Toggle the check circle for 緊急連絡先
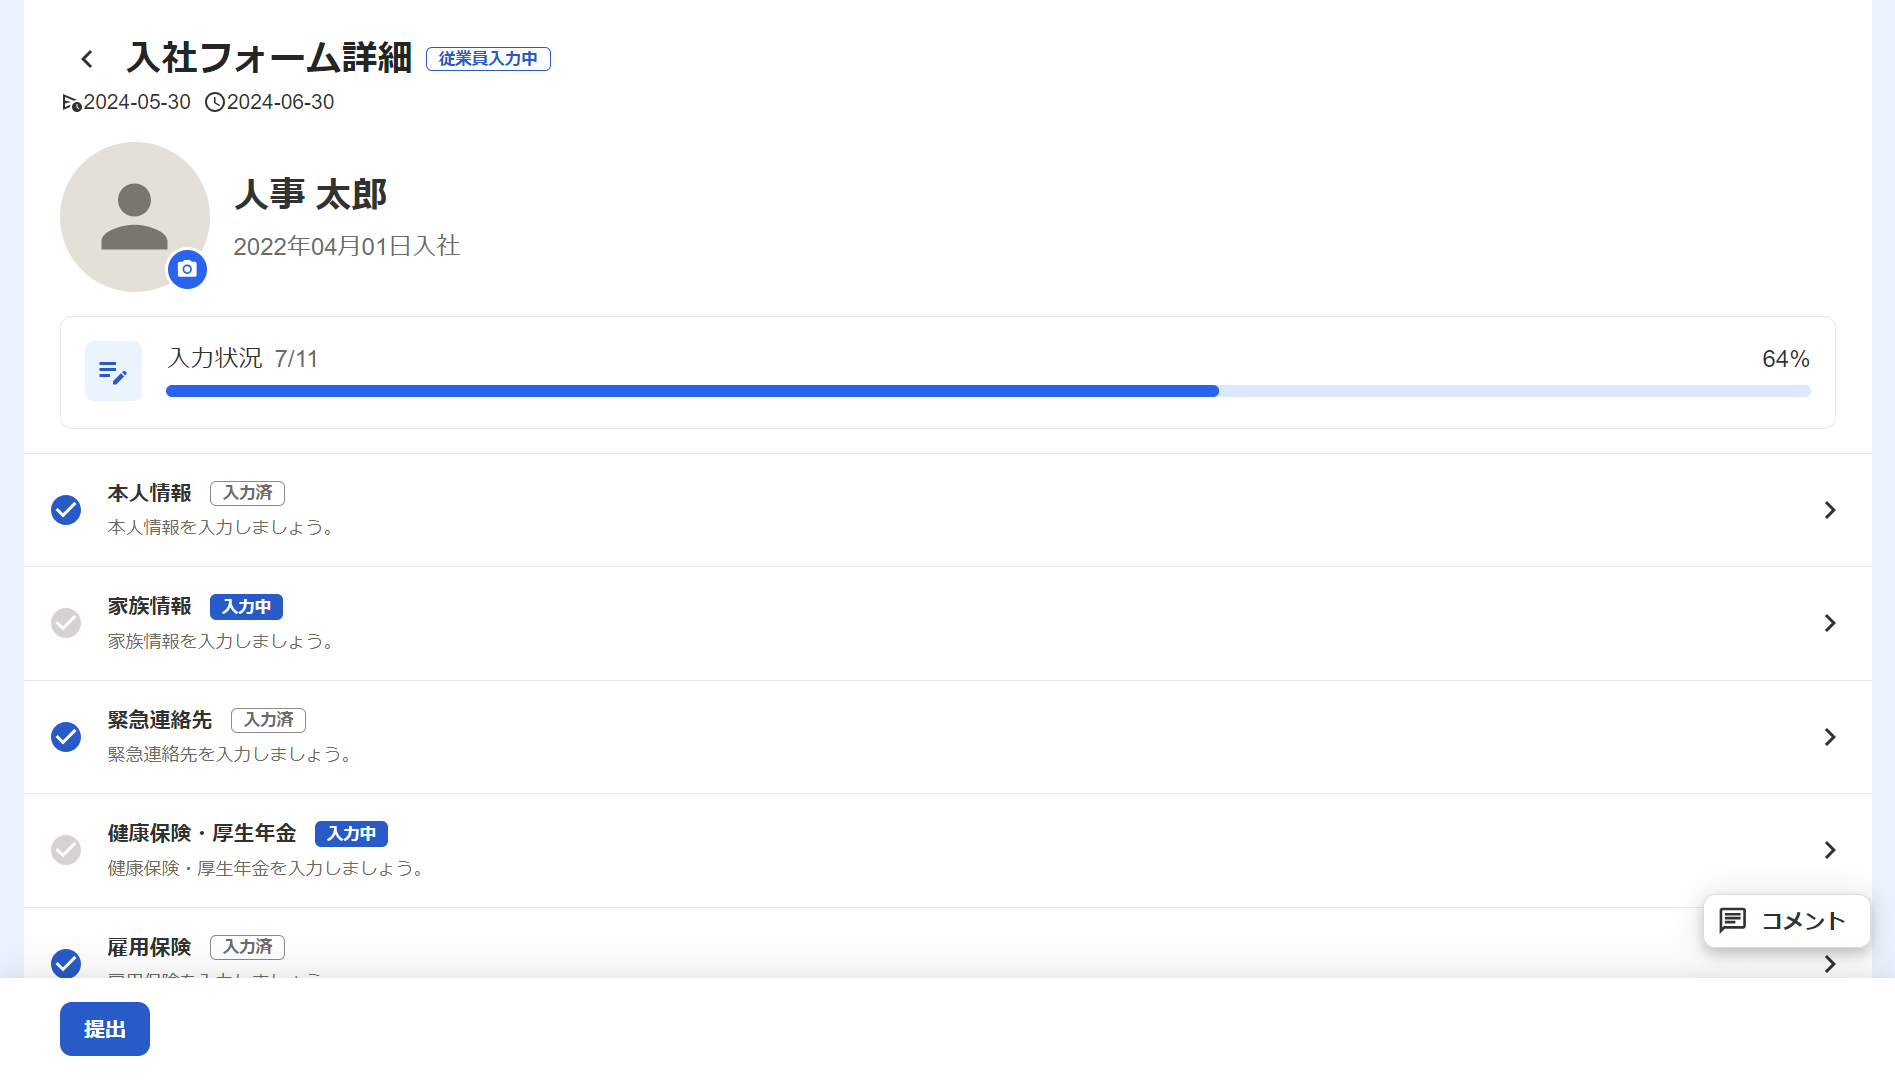The height and width of the screenshot is (1080, 1895). tap(66, 737)
